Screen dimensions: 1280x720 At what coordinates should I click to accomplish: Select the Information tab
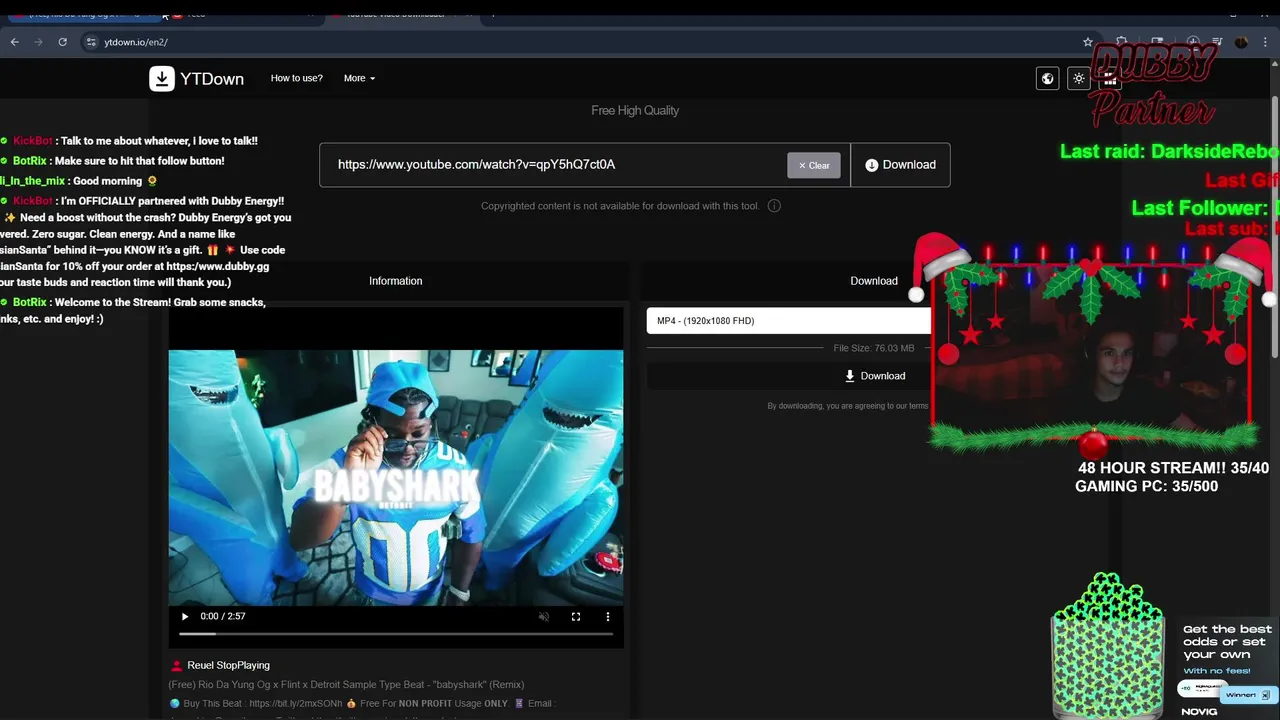click(x=396, y=281)
